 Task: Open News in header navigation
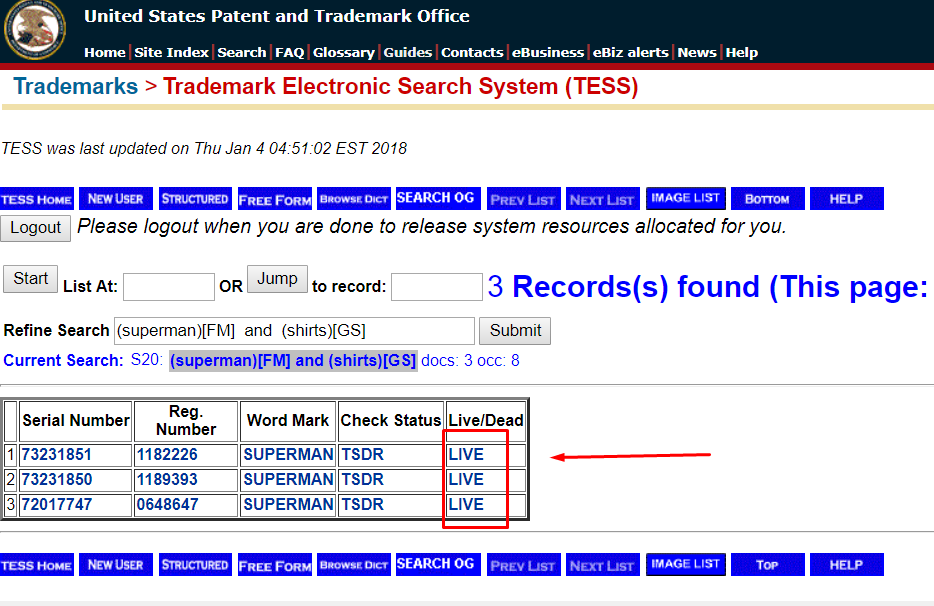point(697,52)
